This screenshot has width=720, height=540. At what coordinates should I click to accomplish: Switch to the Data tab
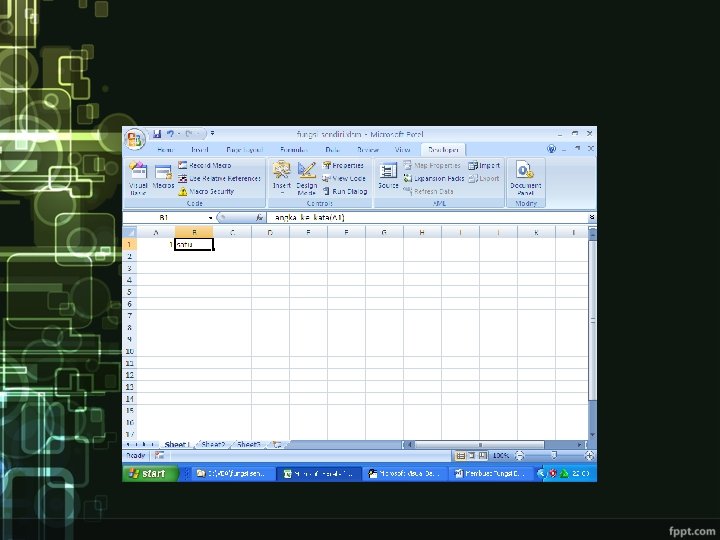(332, 150)
